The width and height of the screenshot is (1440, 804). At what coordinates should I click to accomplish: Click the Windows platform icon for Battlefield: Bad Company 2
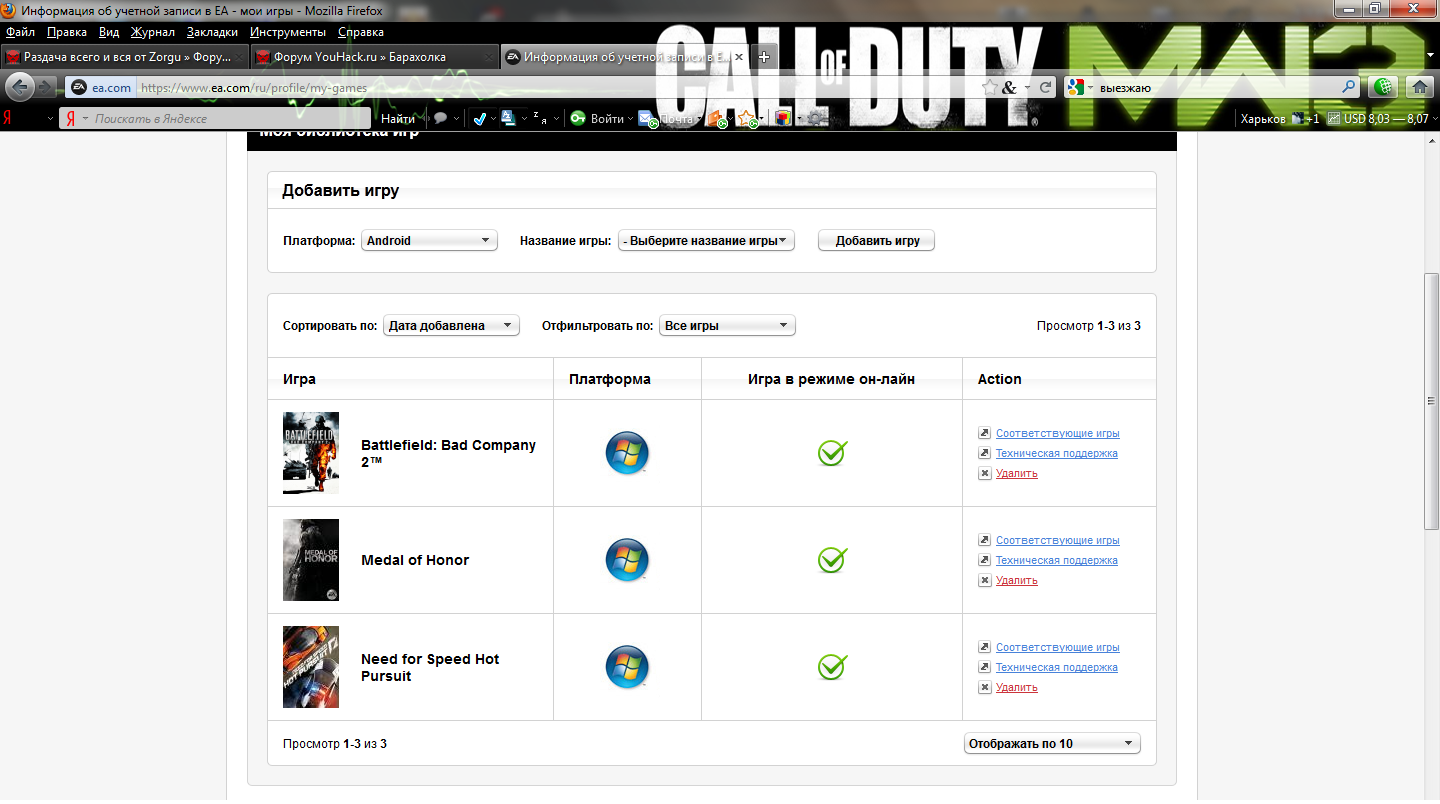pyautogui.click(x=627, y=453)
